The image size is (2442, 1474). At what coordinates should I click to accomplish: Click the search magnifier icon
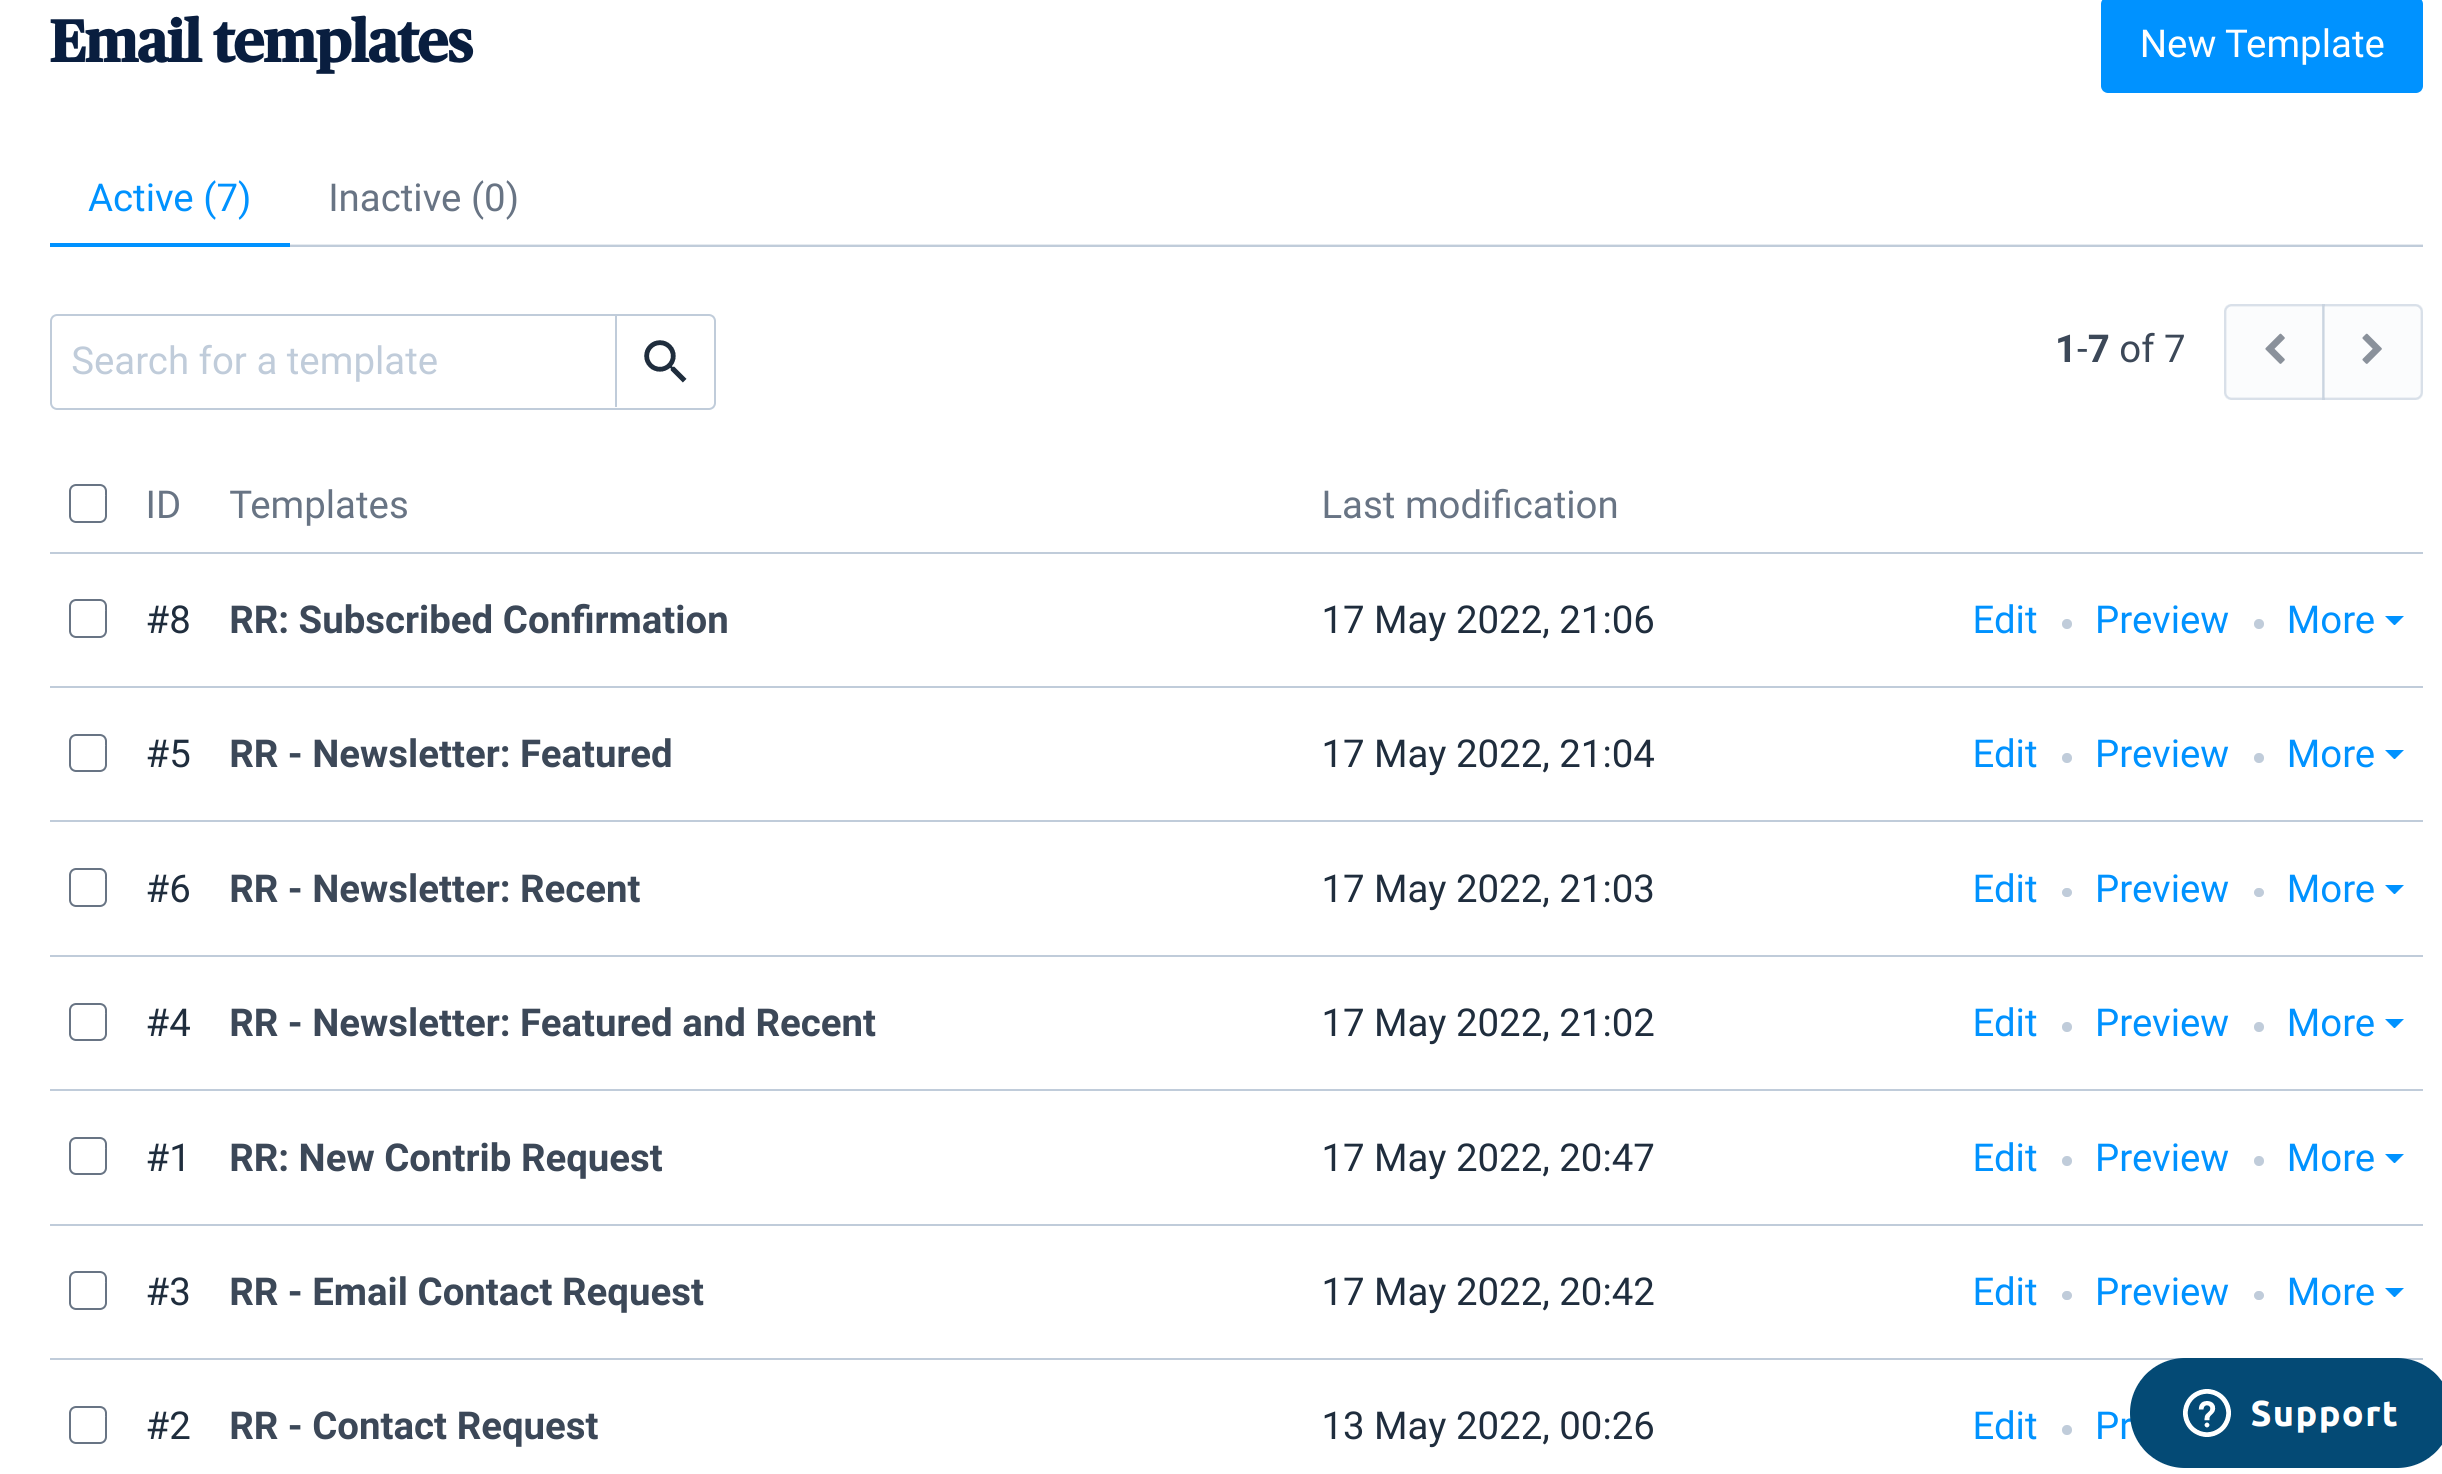(665, 362)
